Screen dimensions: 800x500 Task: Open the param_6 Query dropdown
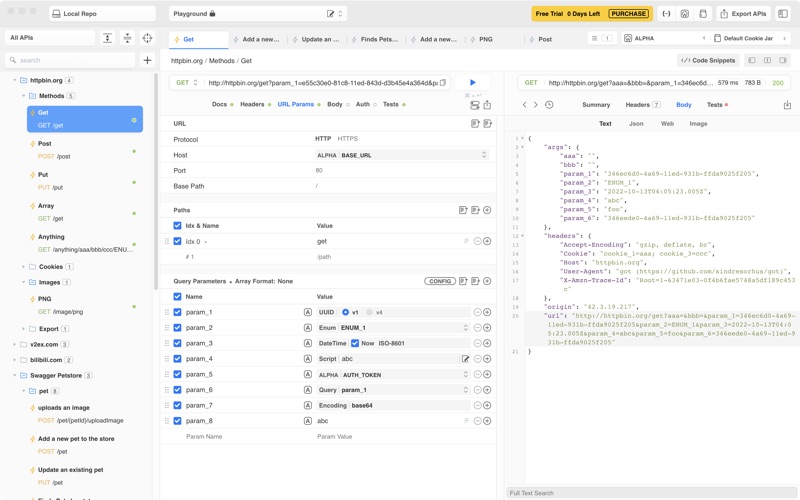pos(393,390)
